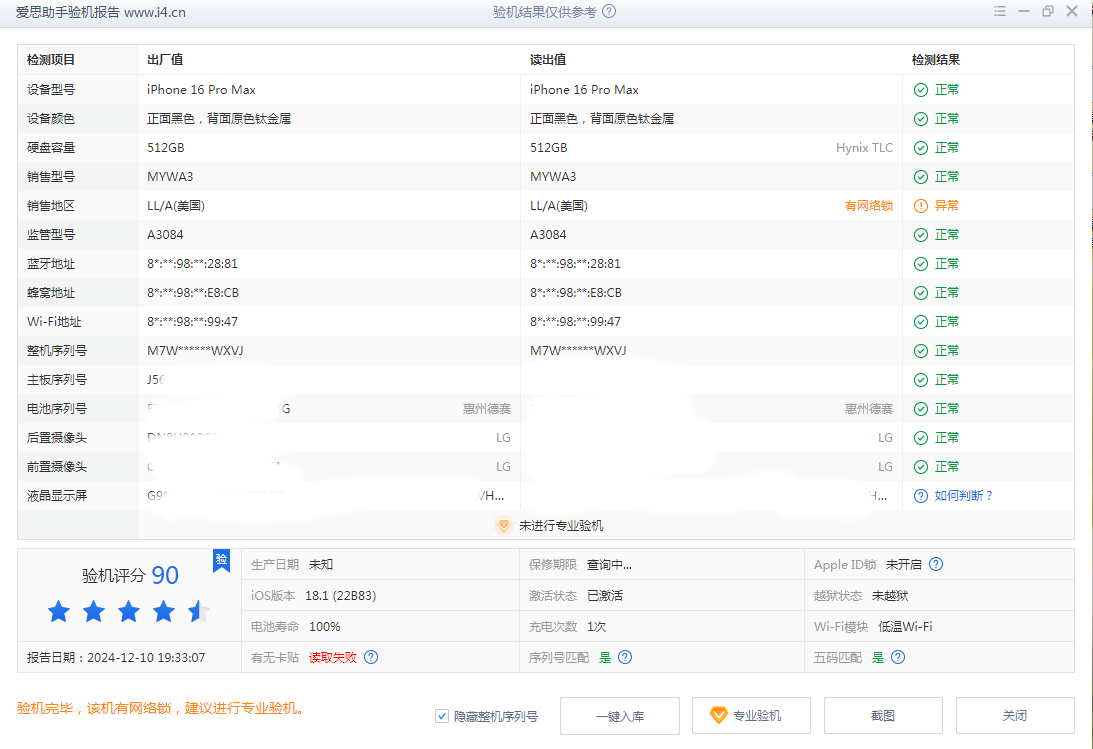Click the 检测项目 column header

tap(51, 60)
